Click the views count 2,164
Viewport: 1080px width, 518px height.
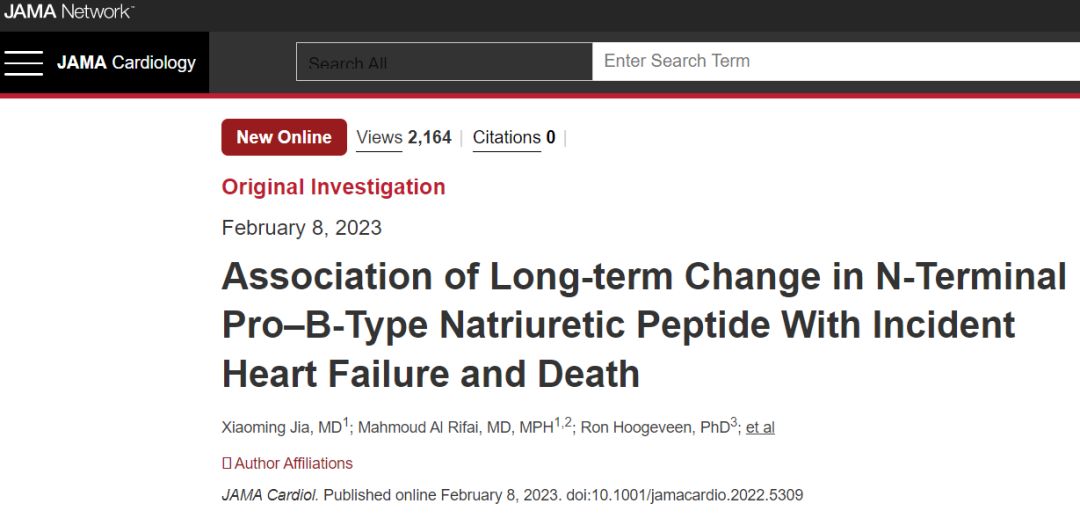click(429, 138)
